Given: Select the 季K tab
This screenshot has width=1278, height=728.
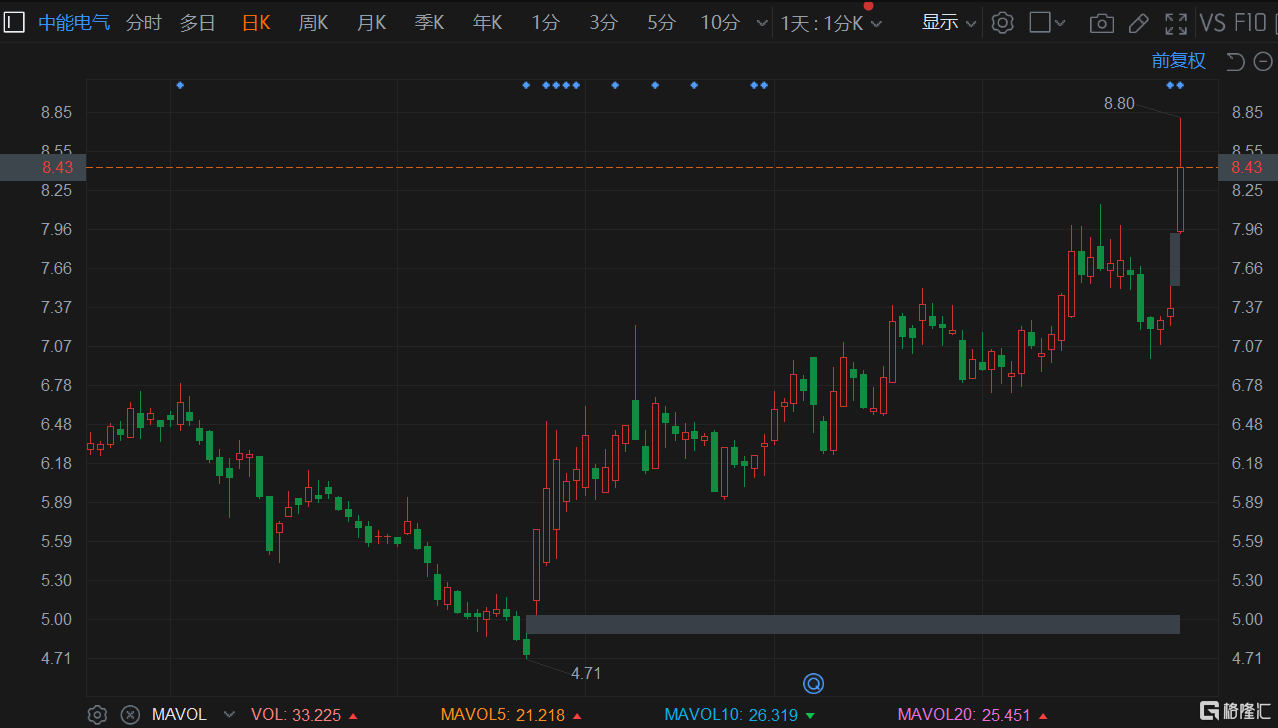Looking at the screenshot, I should 430,22.
